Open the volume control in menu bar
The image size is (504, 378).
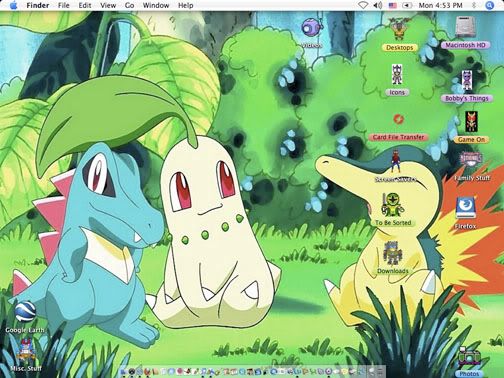pos(377,5)
